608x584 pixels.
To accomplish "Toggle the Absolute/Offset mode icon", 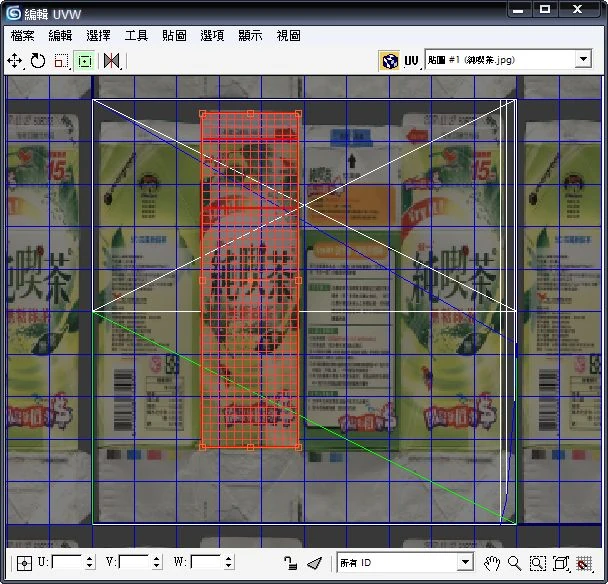I will (24, 563).
